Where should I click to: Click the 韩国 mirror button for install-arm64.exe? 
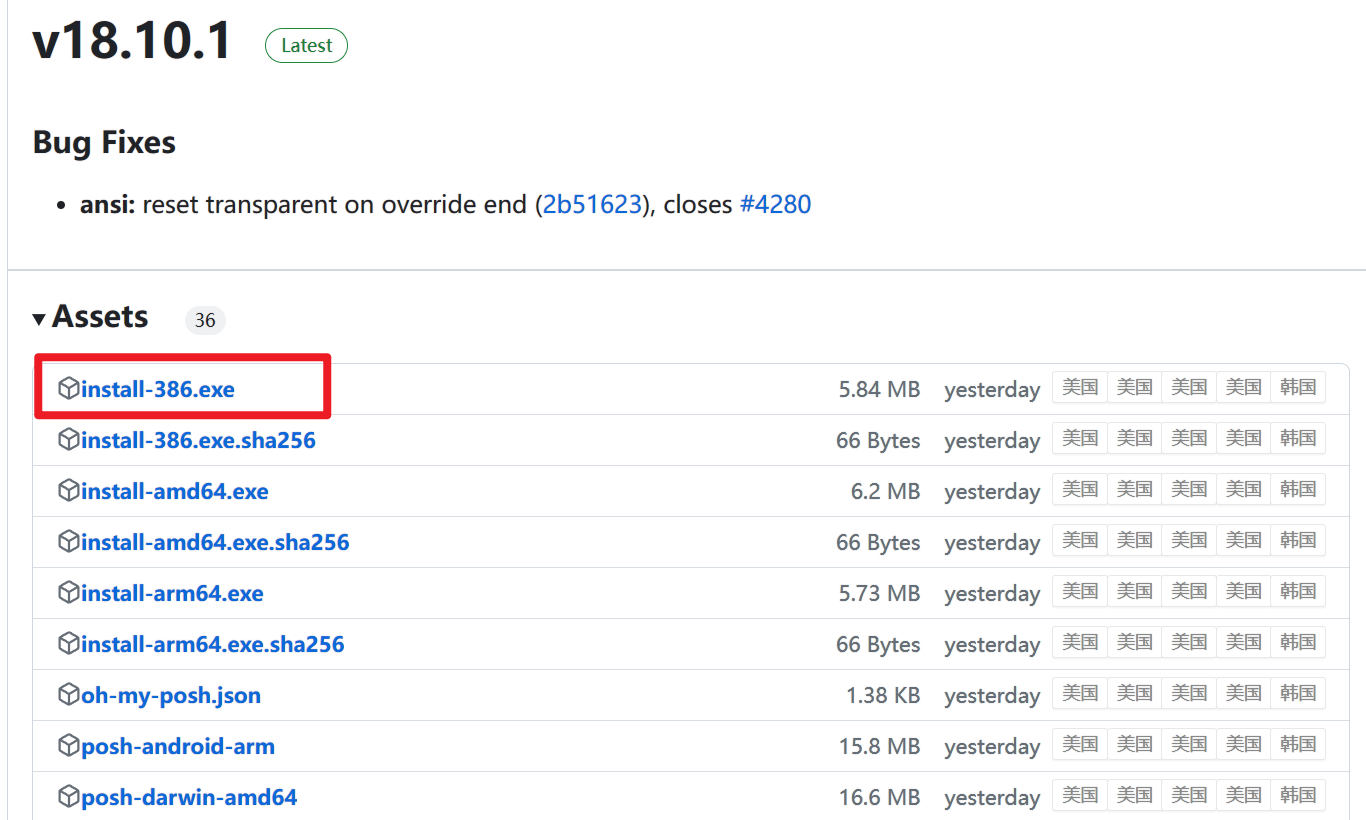pos(1298,591)
